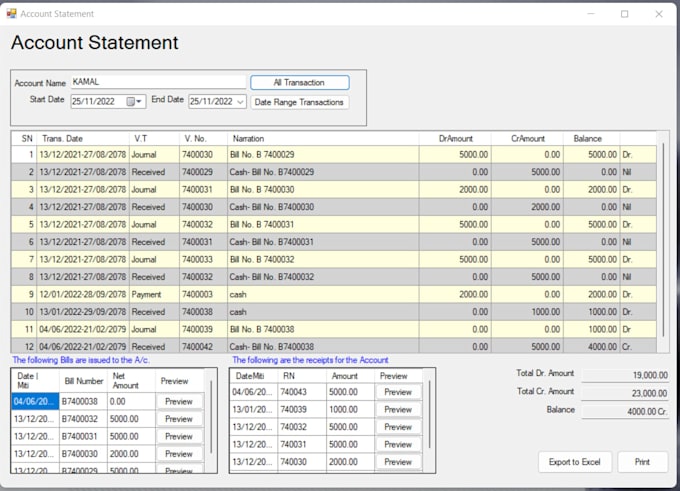
Task: Select row with narration Bill No. B 7400030
Action: pos(333,190)
